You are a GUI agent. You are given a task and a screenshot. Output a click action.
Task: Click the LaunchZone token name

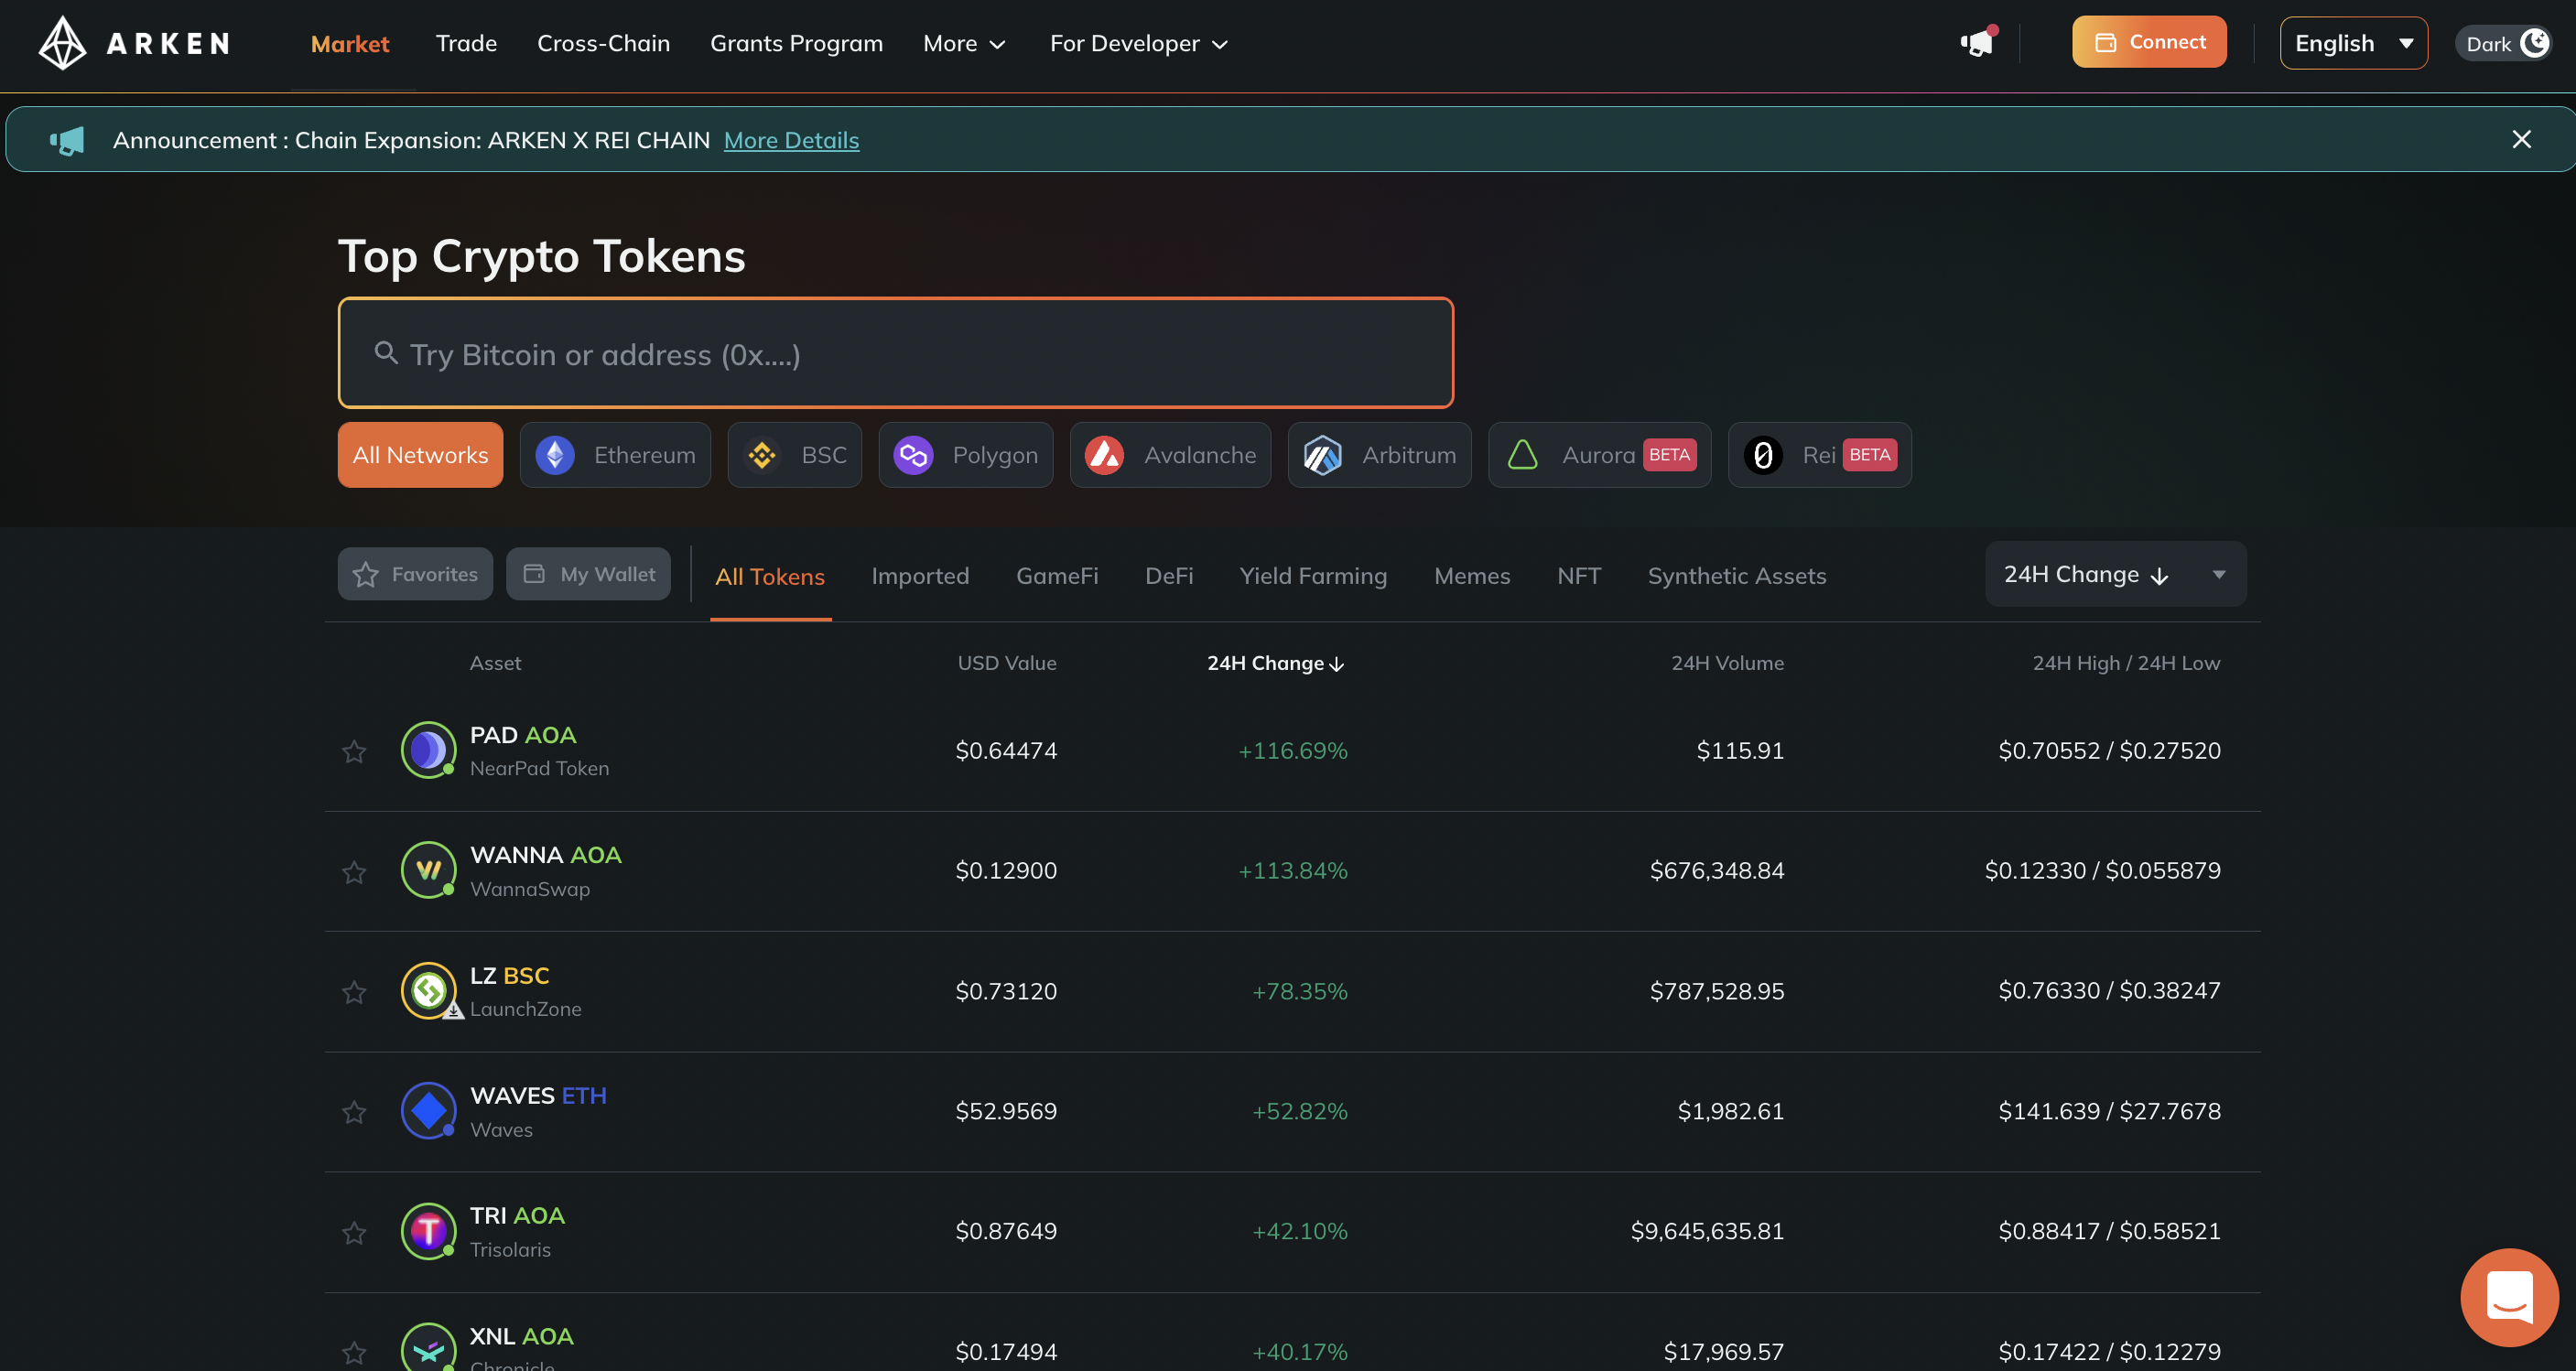pyautogui.click(x=525, y=1009)
